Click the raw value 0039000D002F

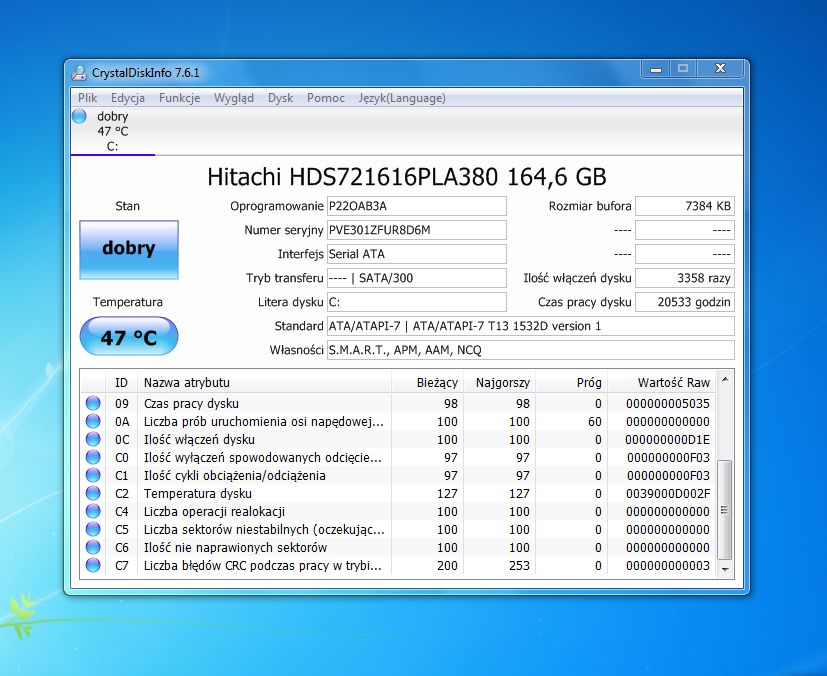668,493
